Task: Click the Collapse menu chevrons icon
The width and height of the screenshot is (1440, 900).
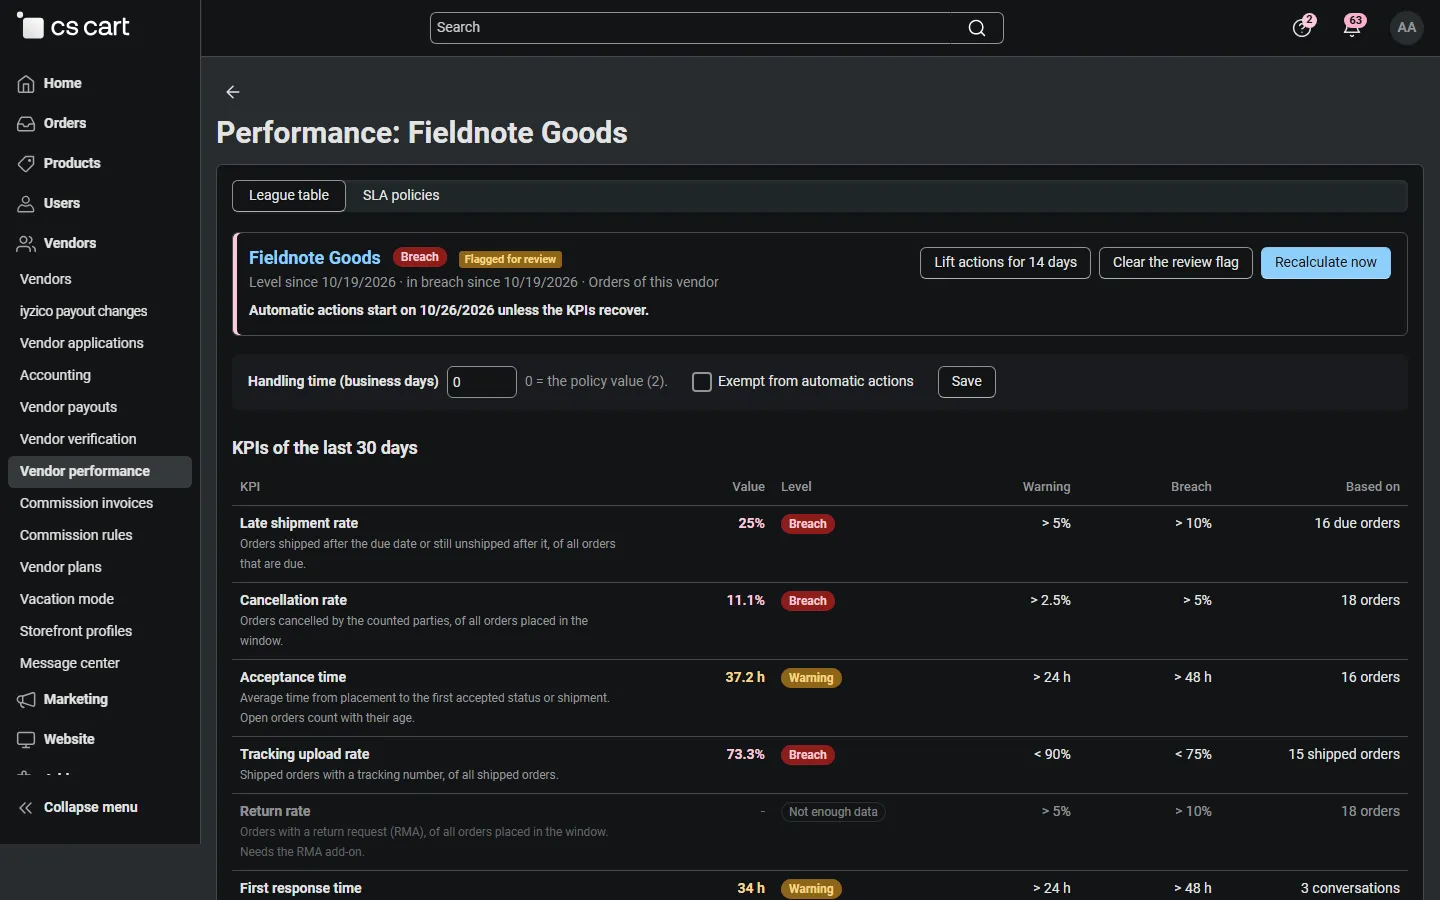Action: tap(26, 808)
